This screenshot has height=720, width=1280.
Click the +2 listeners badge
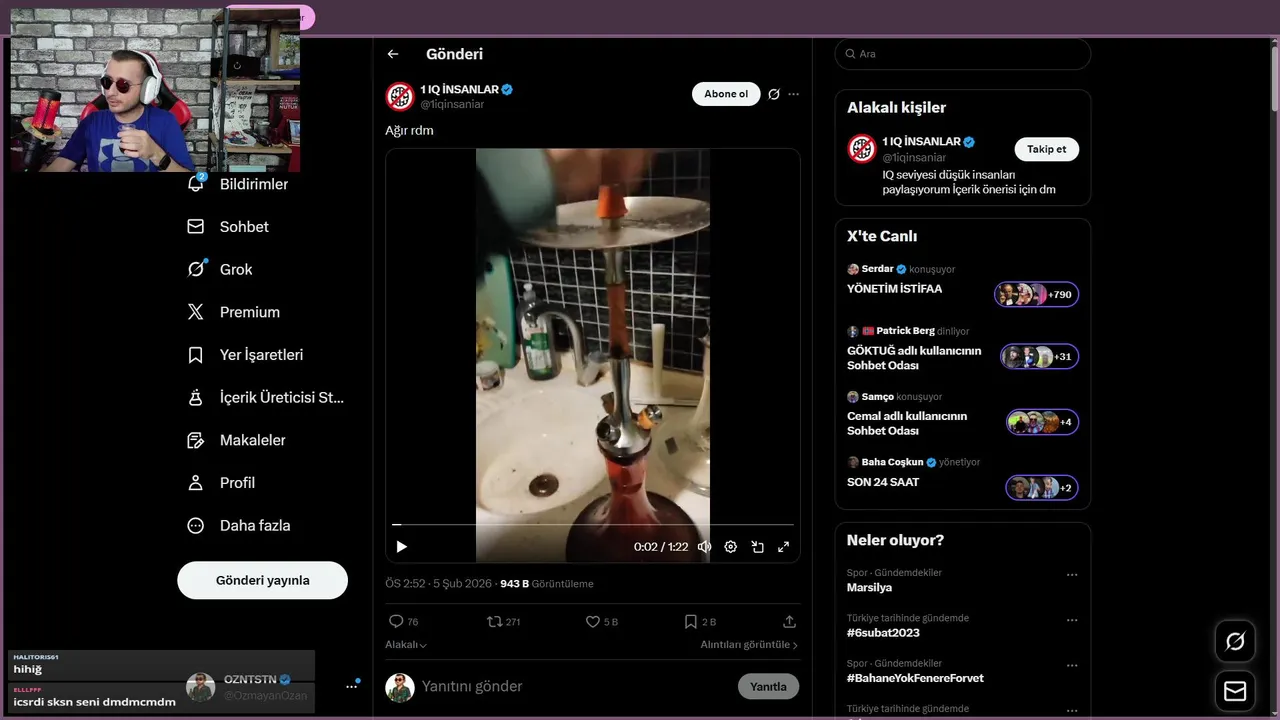tap(1041, 487)
